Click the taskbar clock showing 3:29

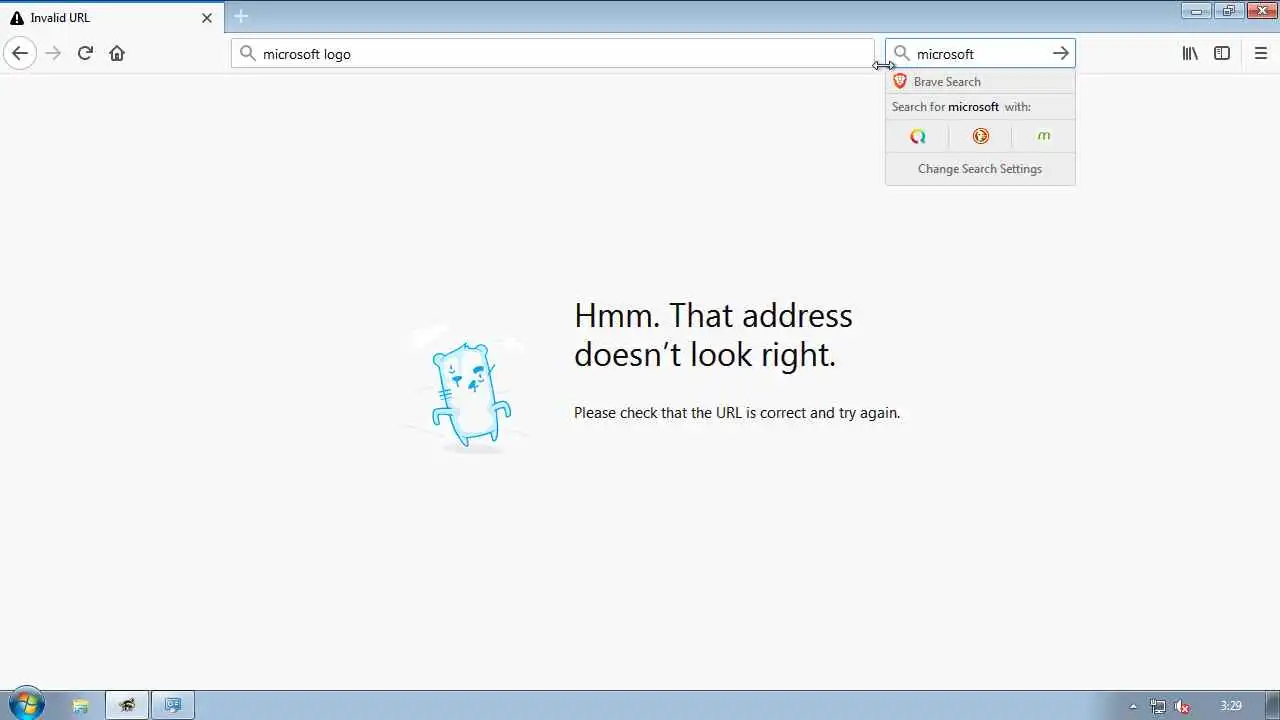click(1231, 706)
